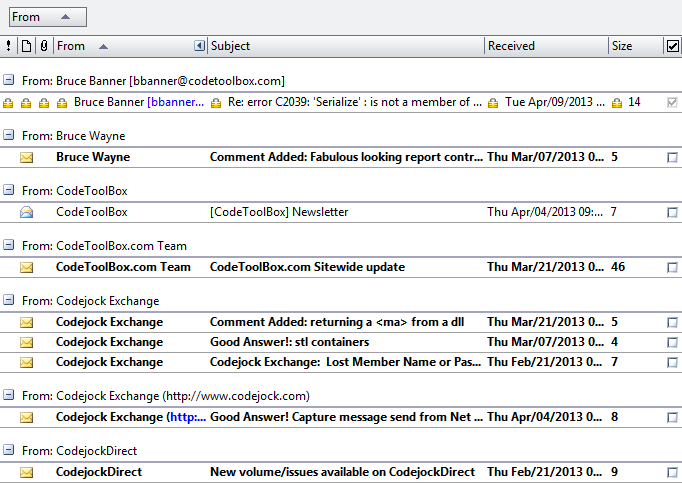Click the document icon column header

click(26, 46)
